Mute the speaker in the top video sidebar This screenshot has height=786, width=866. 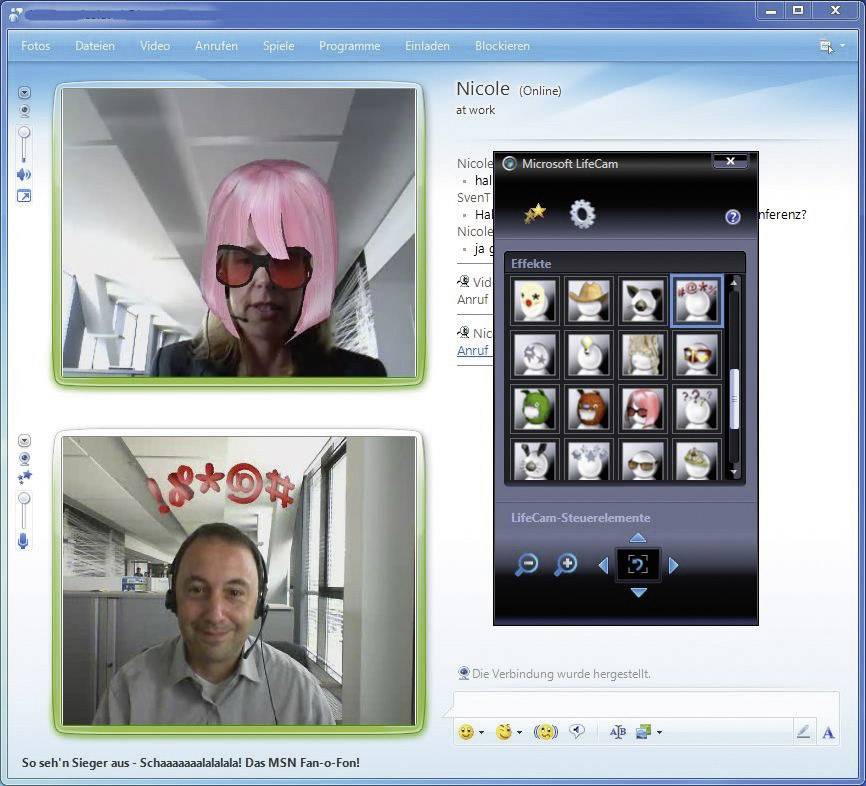pyautogui.click(x=23, y=172)
